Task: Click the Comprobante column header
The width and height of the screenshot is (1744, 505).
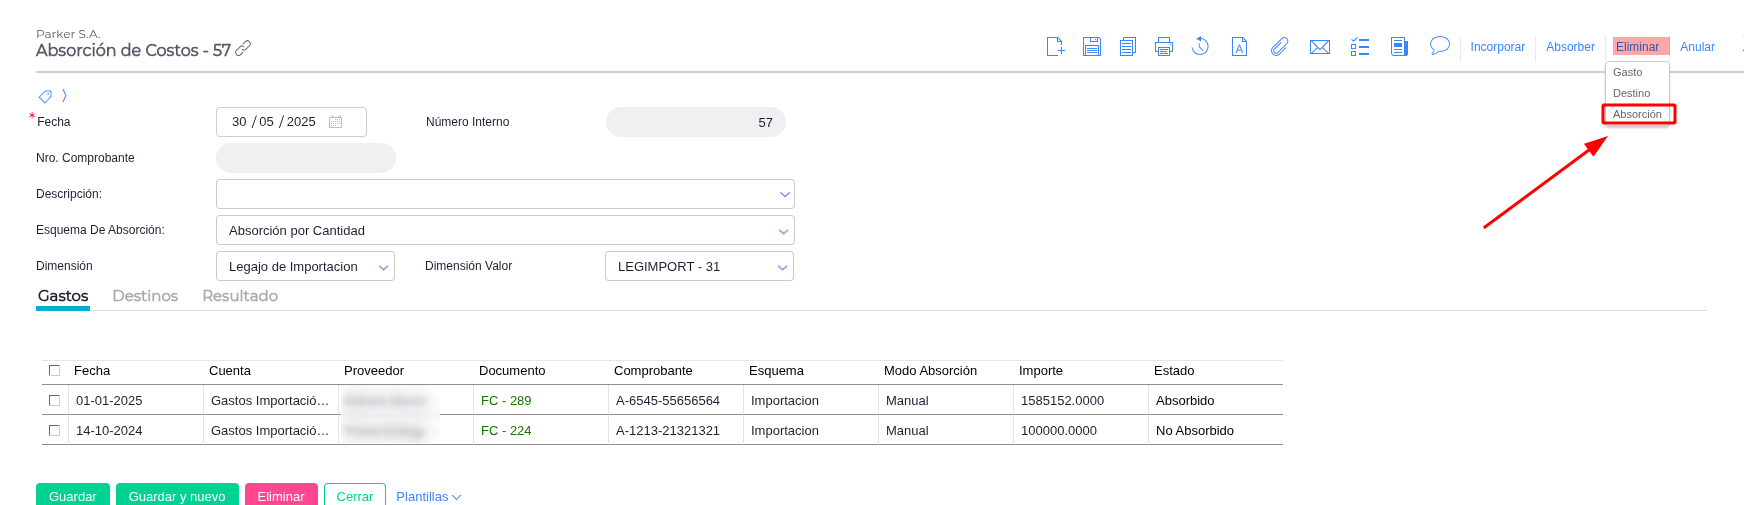Action: tap(653, 371)
